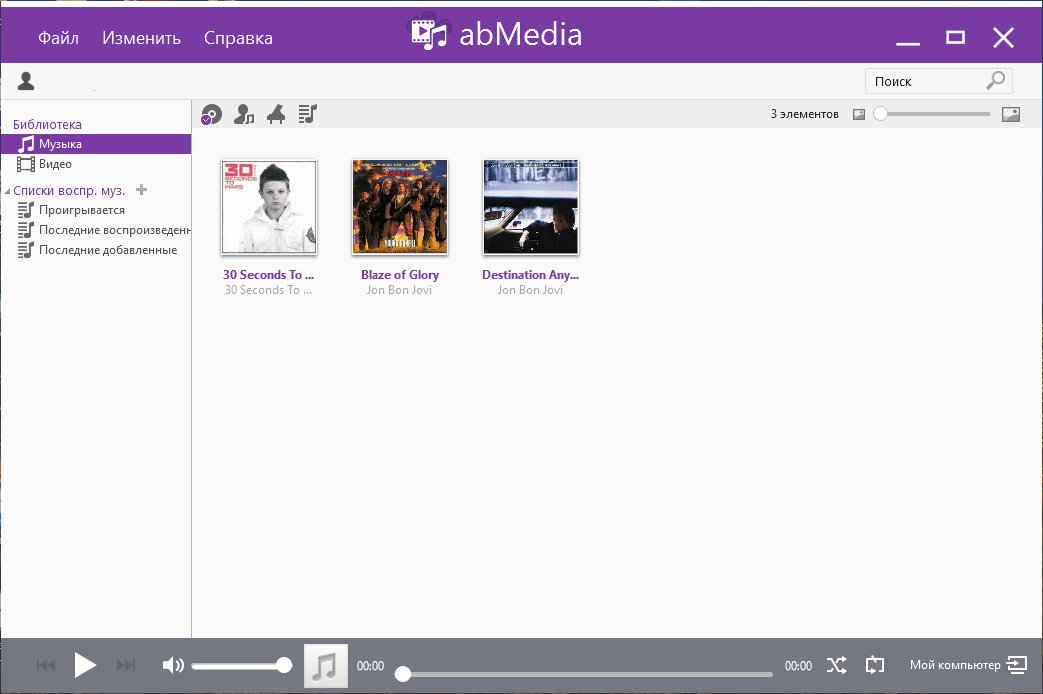This screenshot has height=694, width=1043.
Task: Toggle shuffle mode
Action: tap(837, 665)
